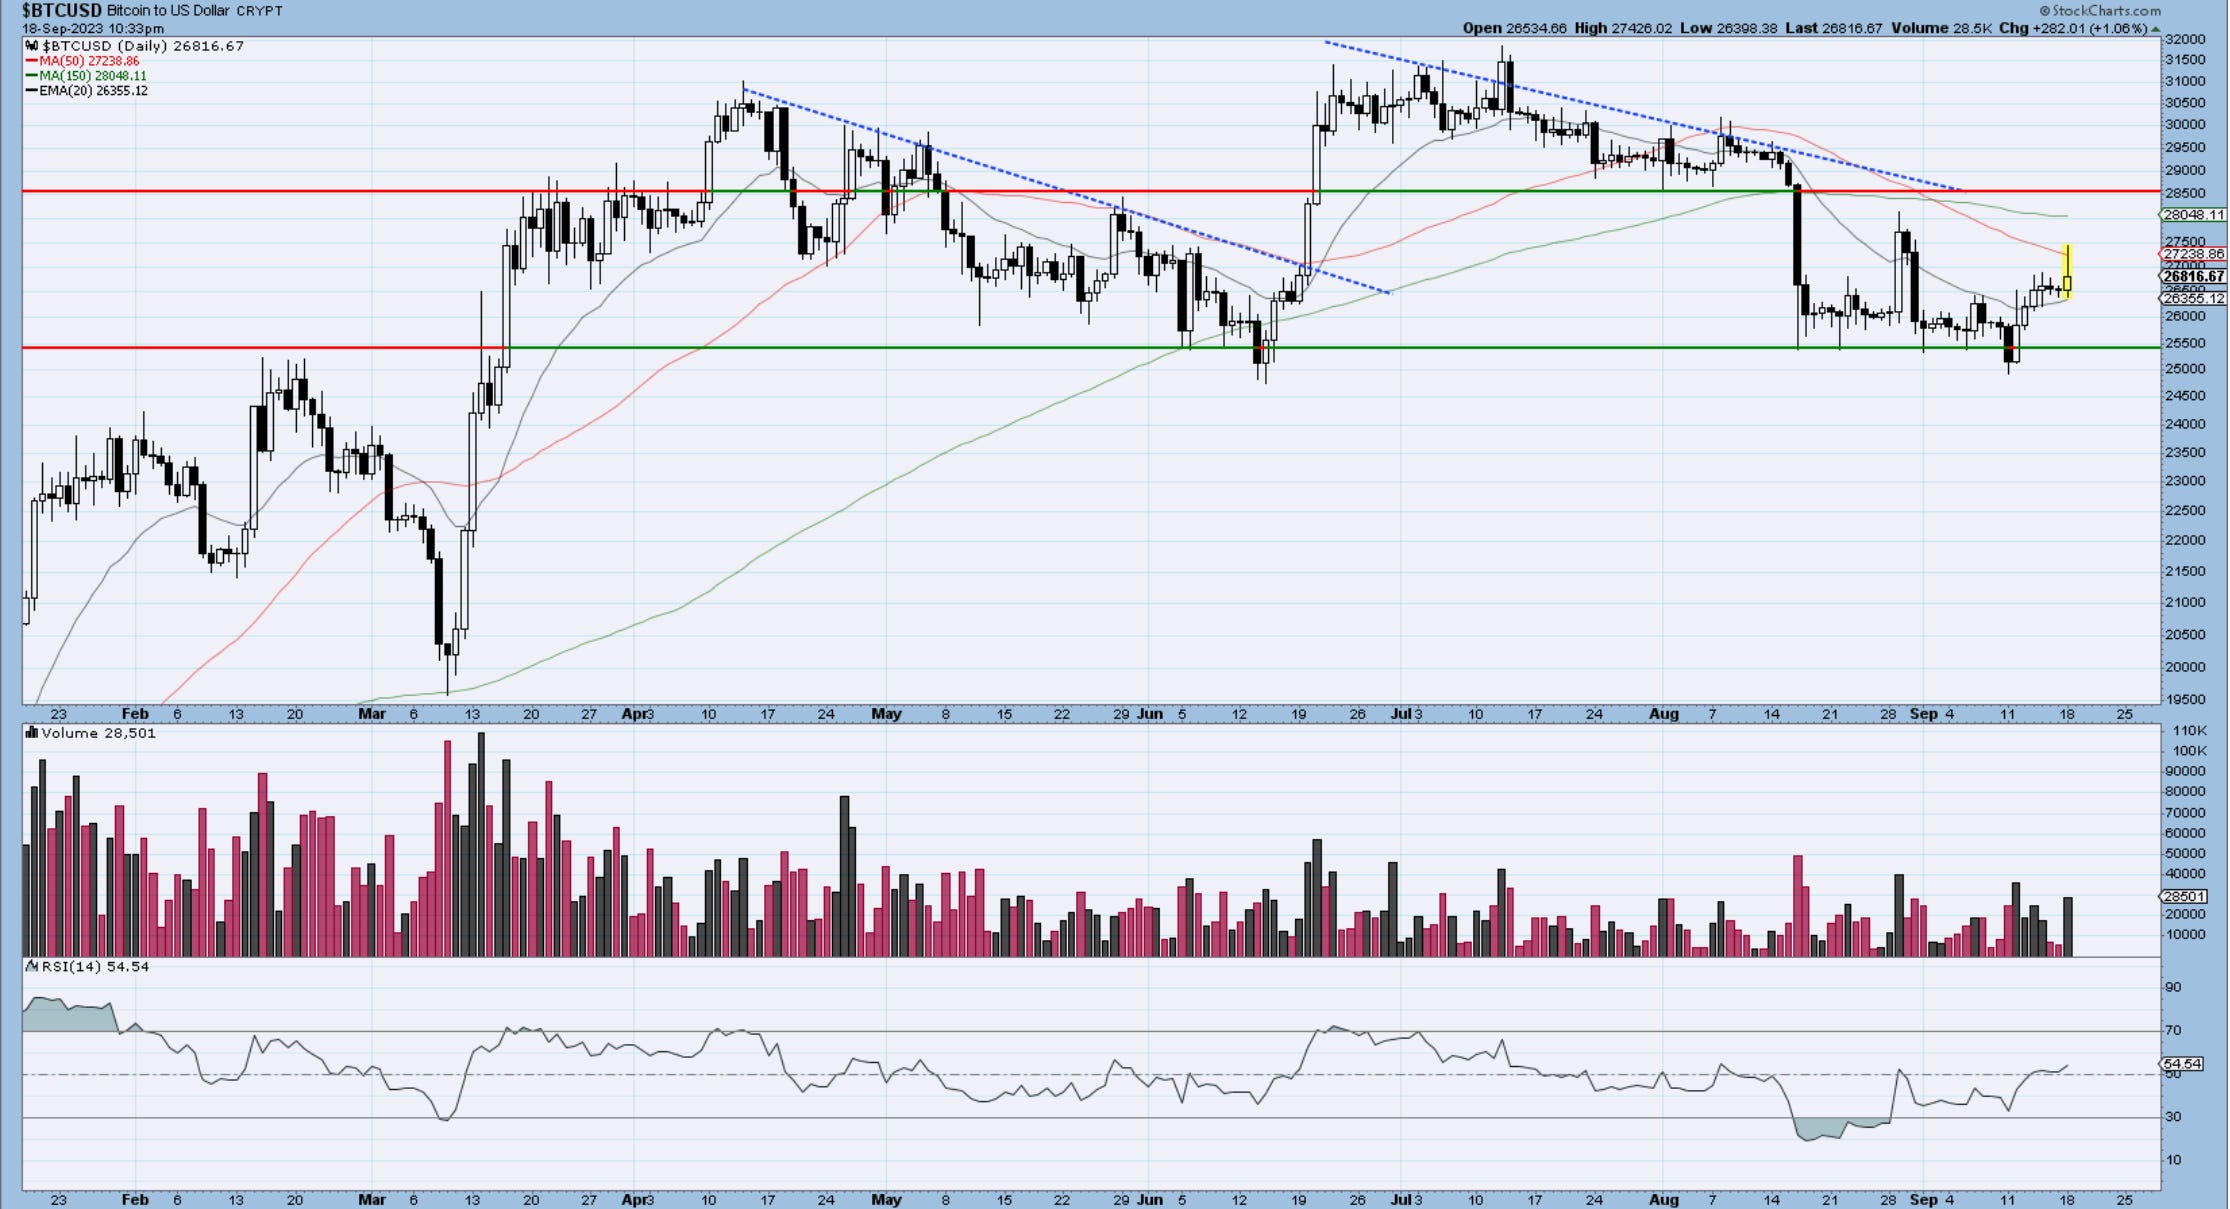The image size is (2230, 1209).
Task: Click the volume bars icon next to Volume label
Action: coord(32,733)
